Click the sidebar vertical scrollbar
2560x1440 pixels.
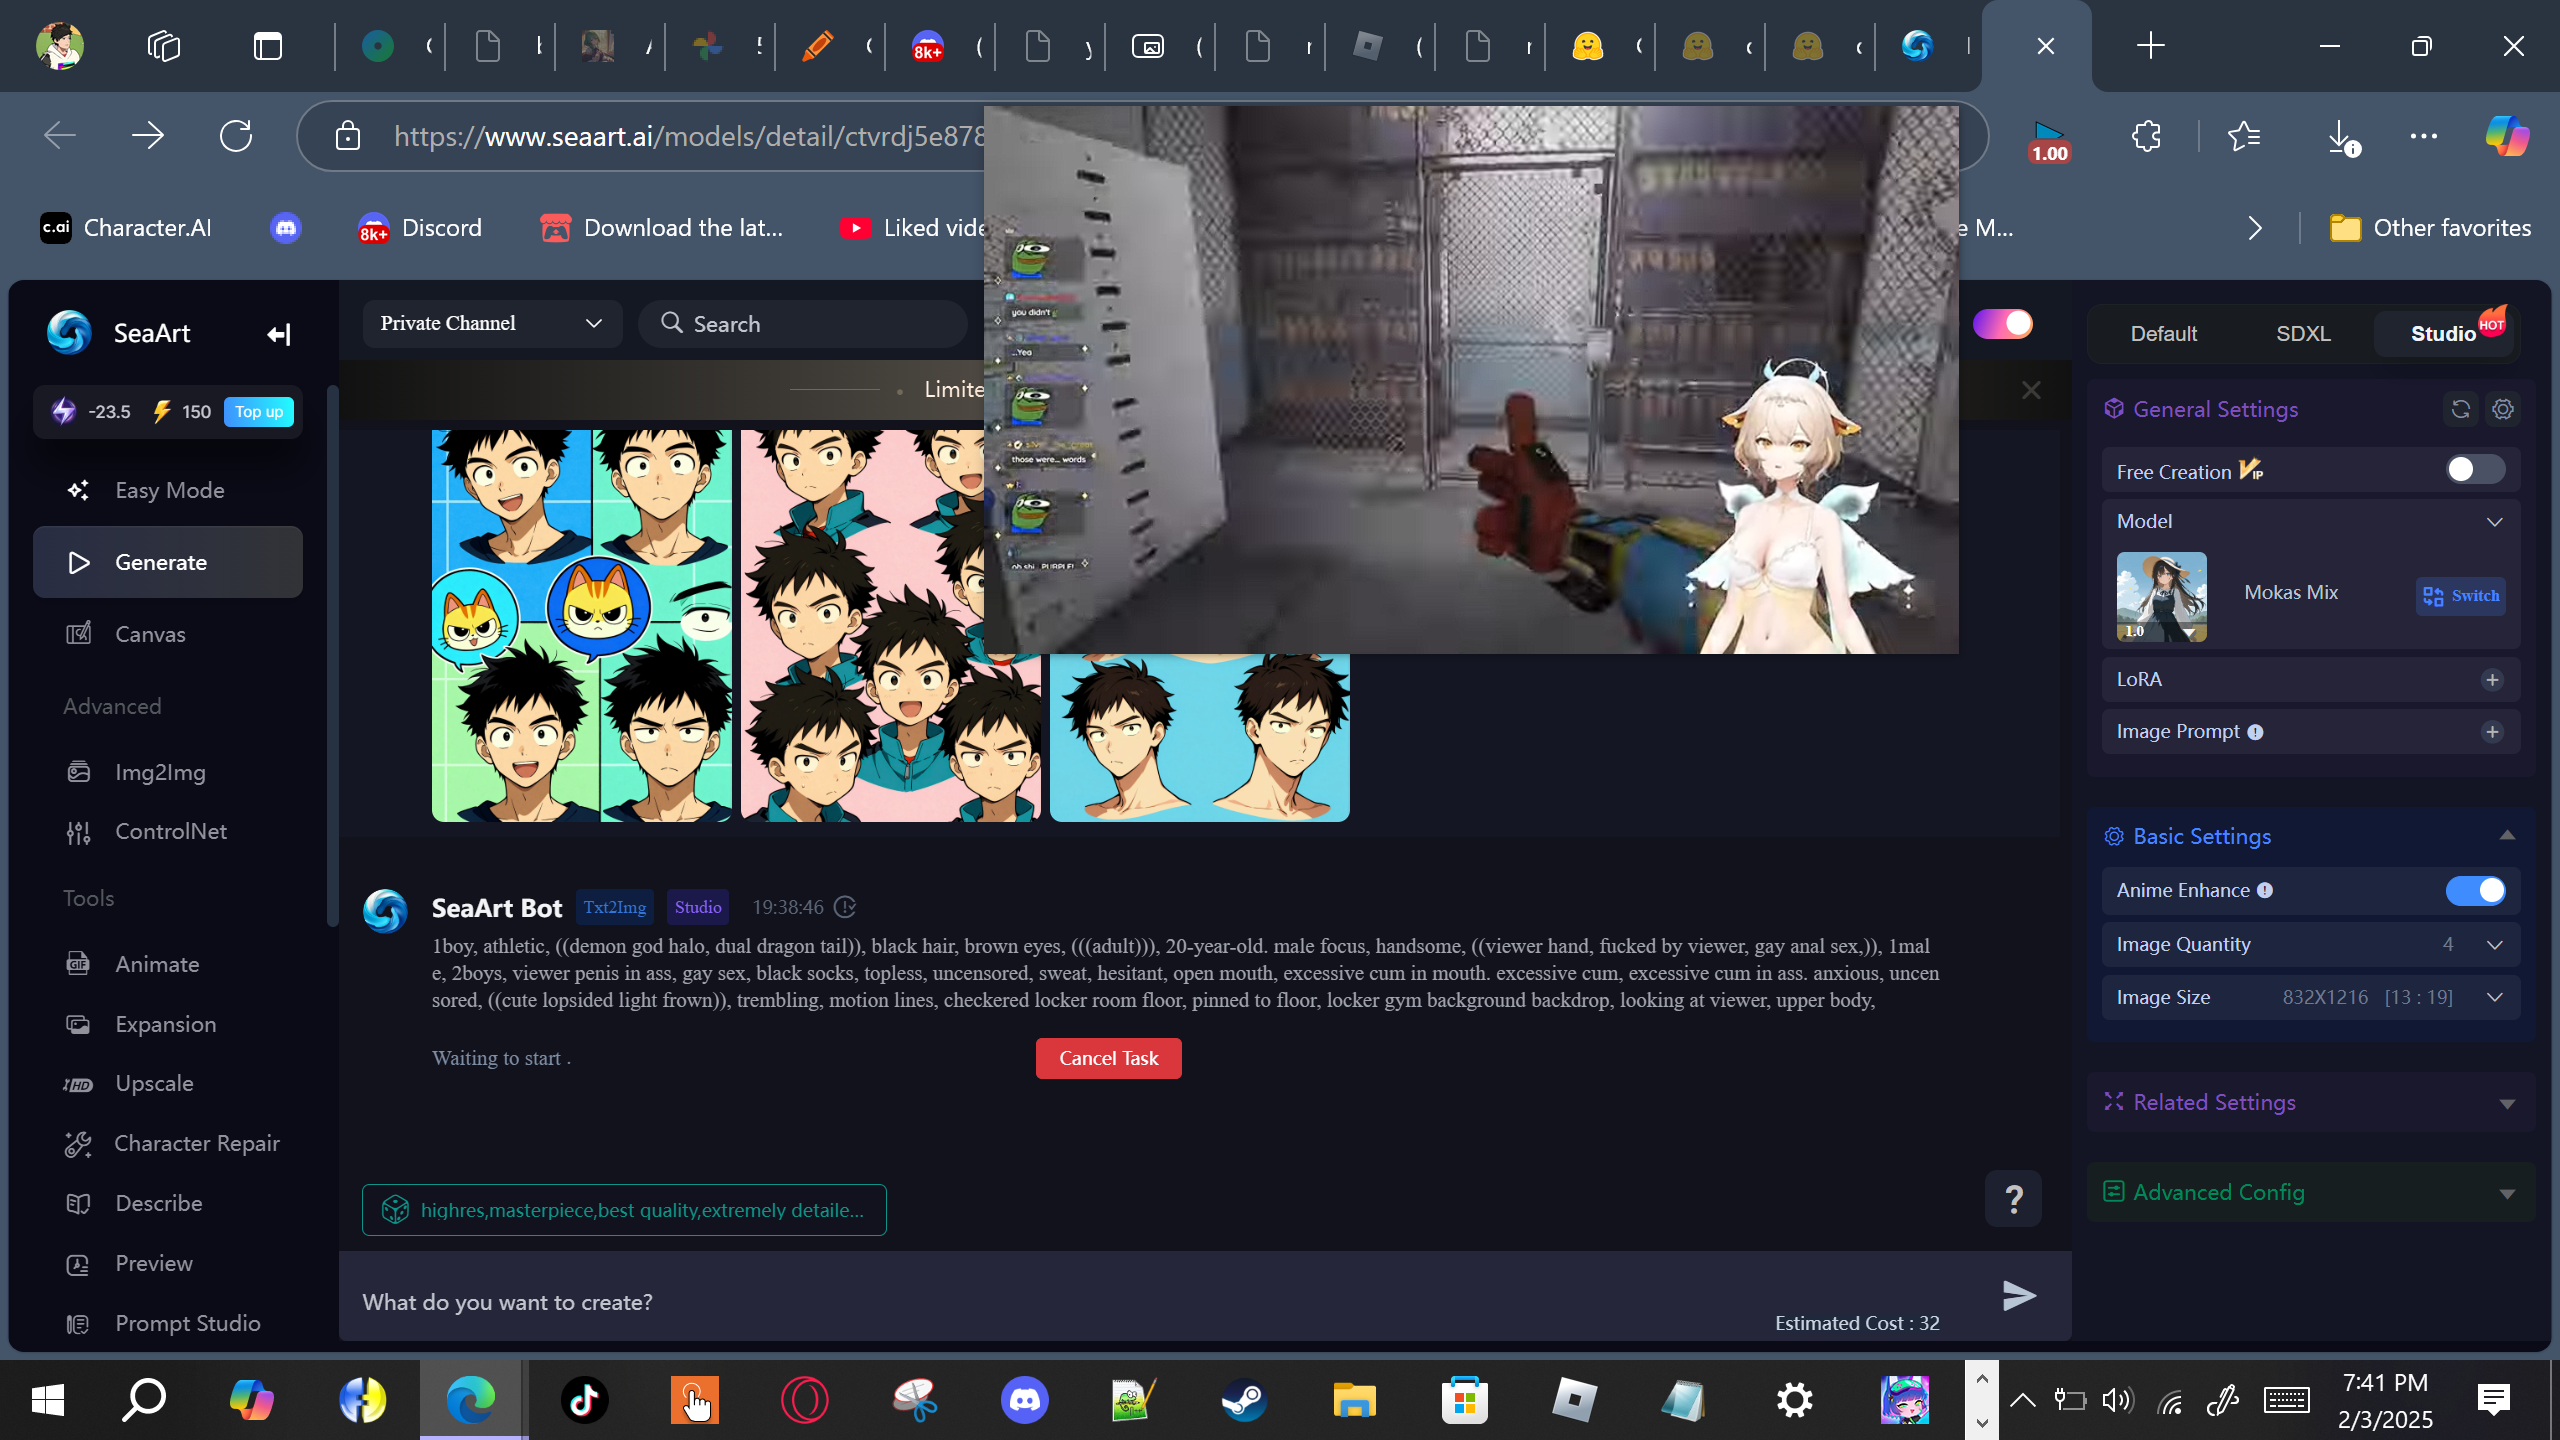(x=332, y=656)
